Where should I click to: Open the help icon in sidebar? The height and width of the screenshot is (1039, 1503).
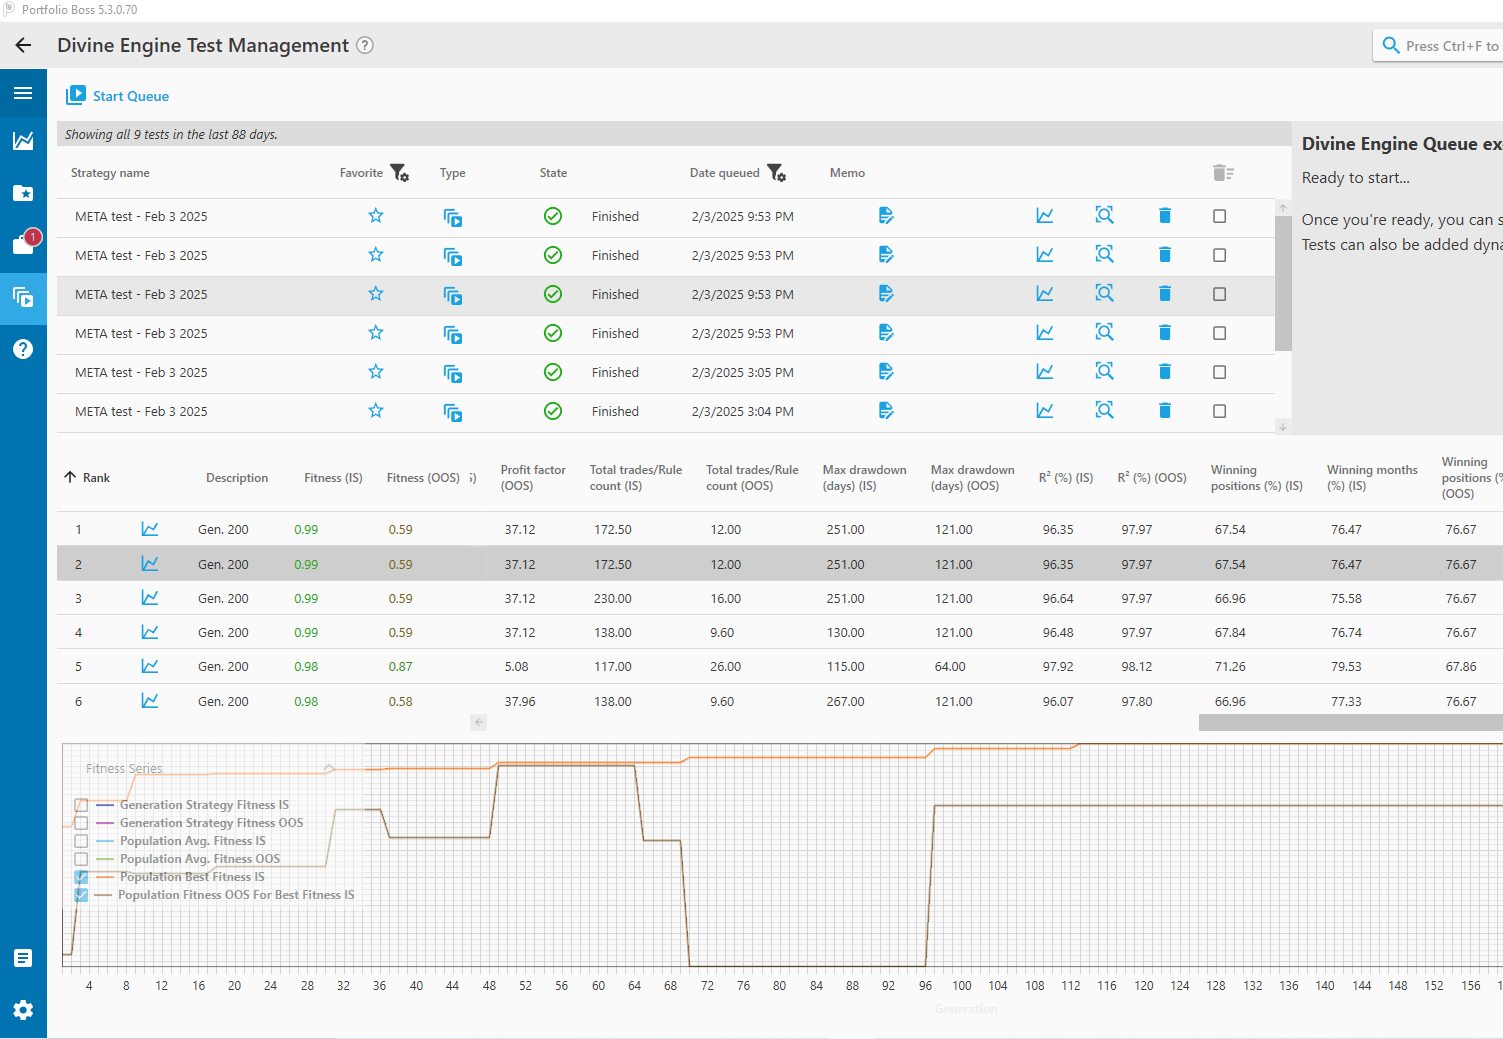pyautogui.click(x=23, y=349)
